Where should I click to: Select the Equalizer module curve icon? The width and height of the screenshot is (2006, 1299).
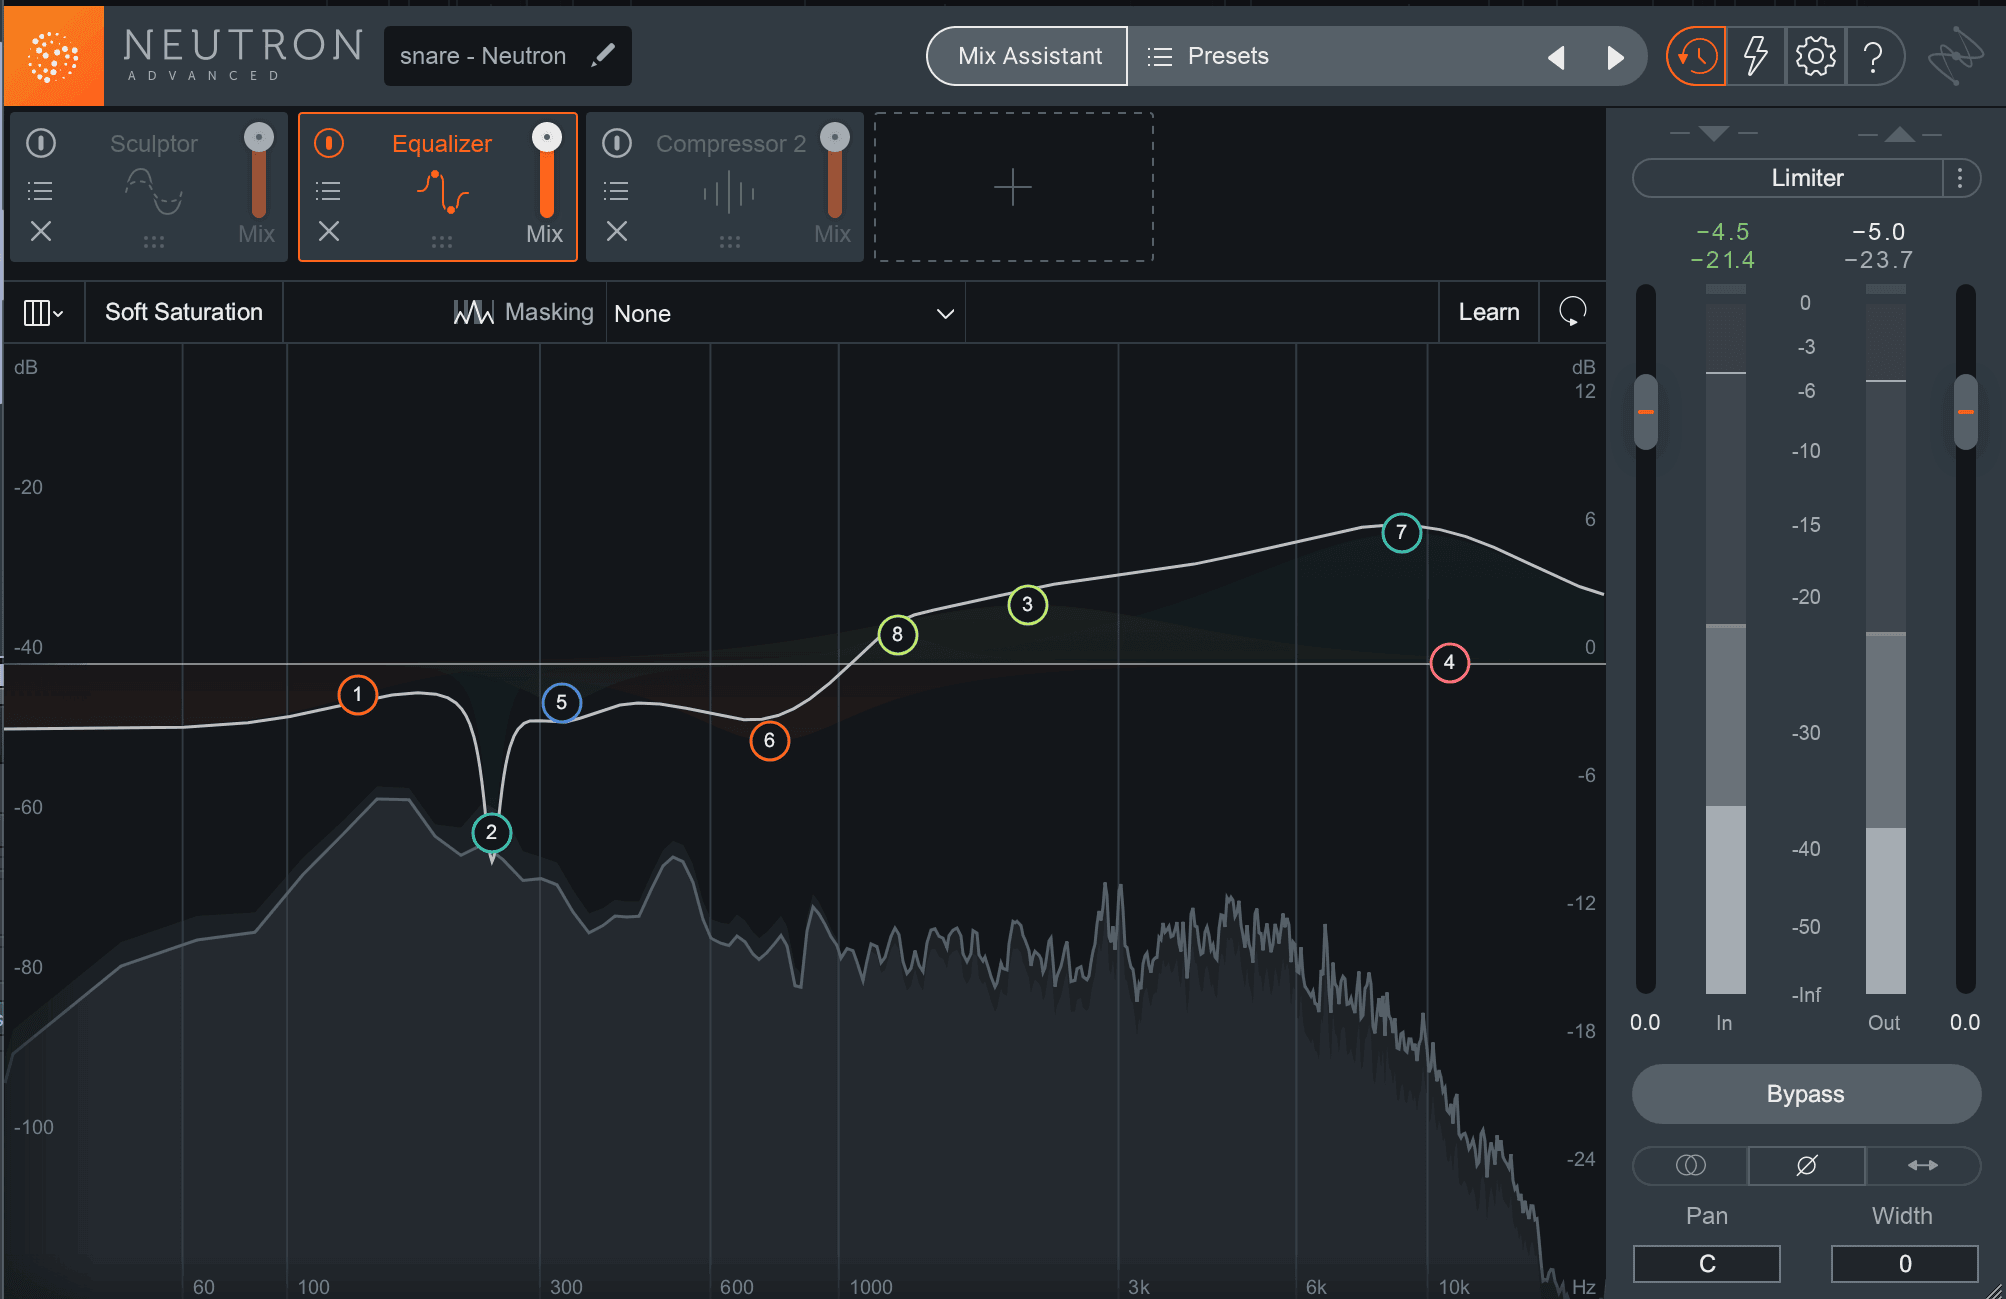tap(442, 191)
